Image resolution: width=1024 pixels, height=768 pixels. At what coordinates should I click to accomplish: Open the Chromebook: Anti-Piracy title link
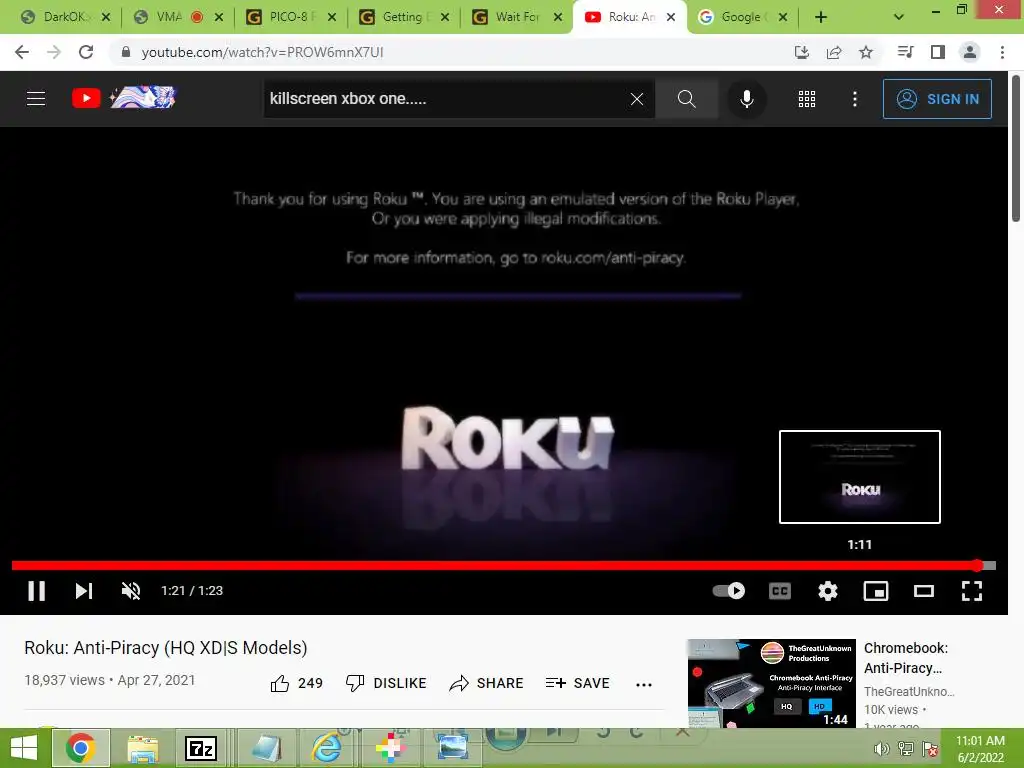pos(906,658)
